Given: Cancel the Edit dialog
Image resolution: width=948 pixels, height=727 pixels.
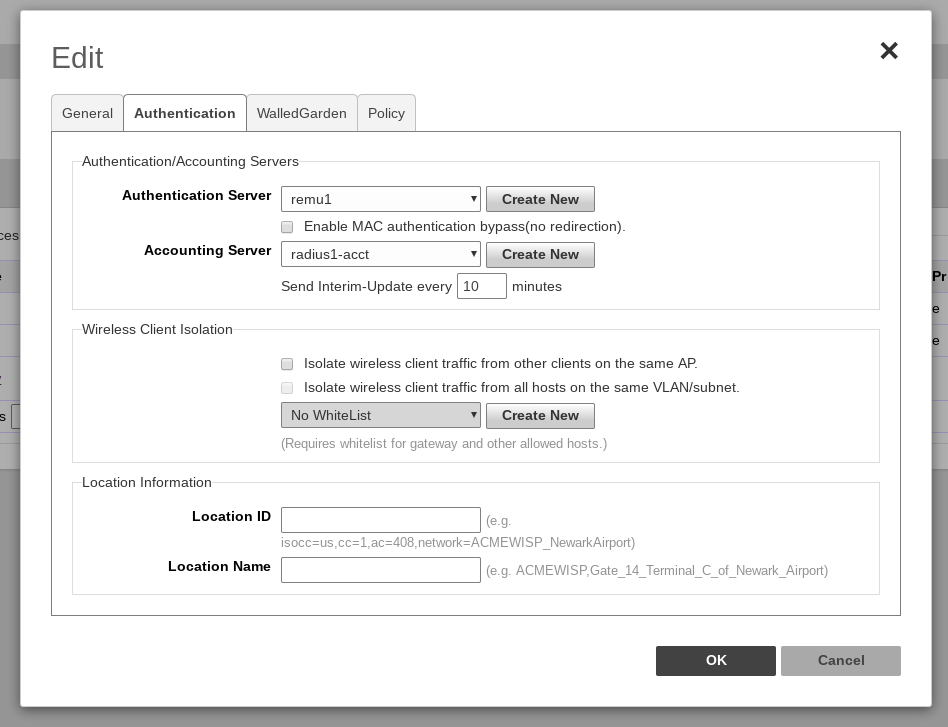Looking at the screenshot, I should coord(840,660).
